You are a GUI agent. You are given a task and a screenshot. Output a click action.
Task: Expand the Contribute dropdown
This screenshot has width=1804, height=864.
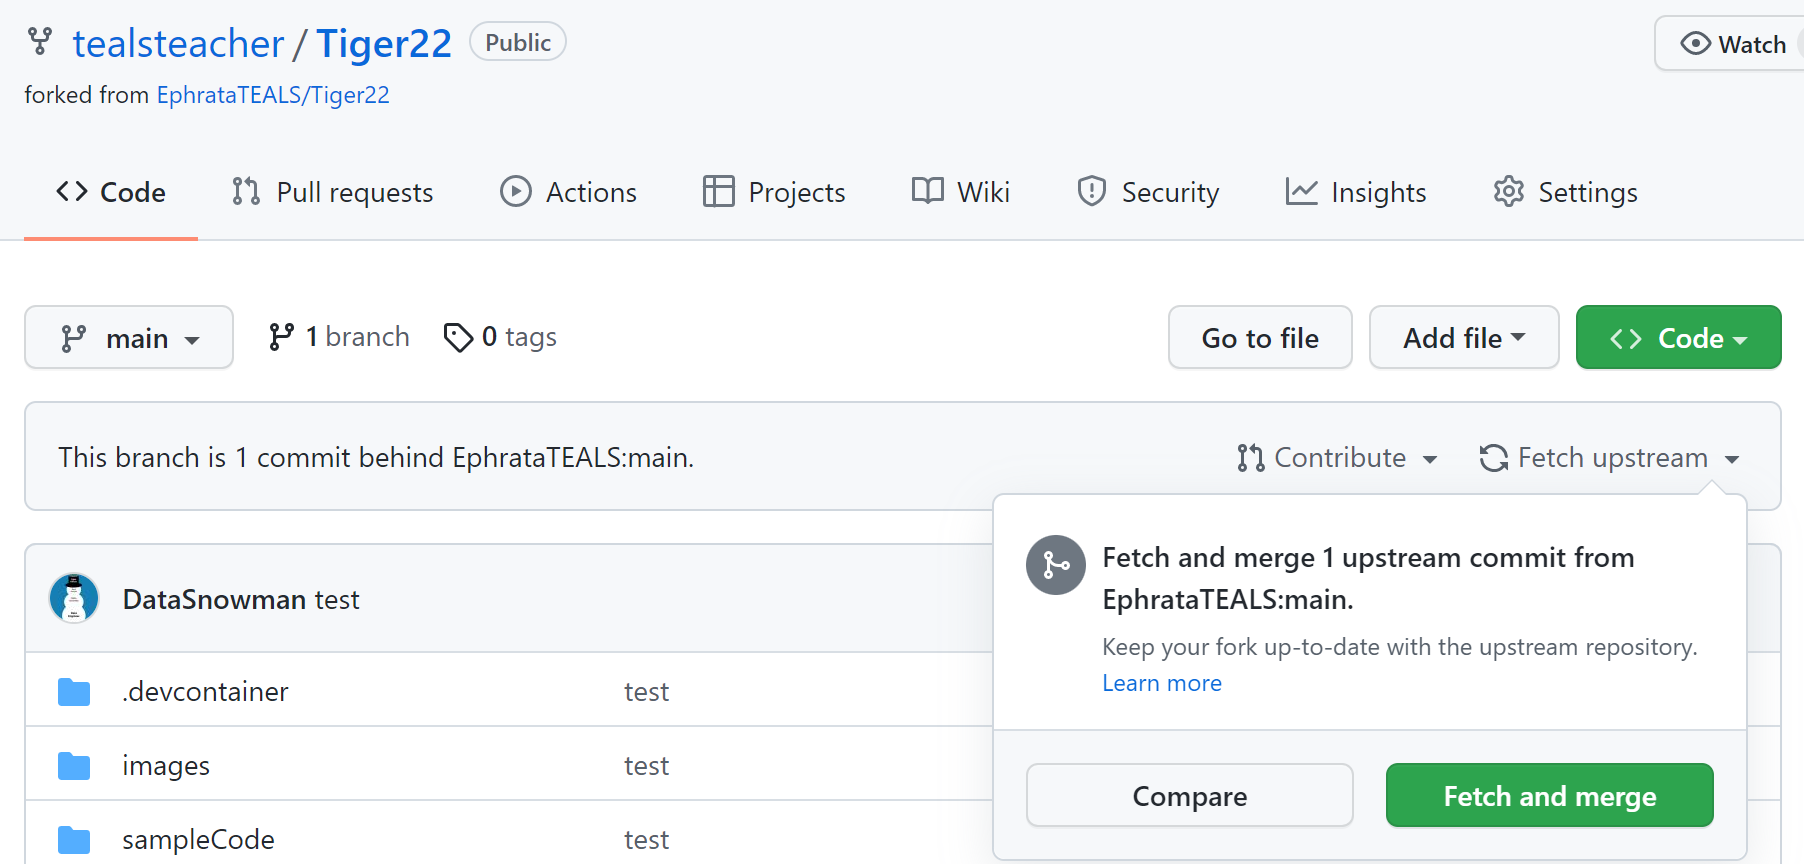click(1337, 457)
